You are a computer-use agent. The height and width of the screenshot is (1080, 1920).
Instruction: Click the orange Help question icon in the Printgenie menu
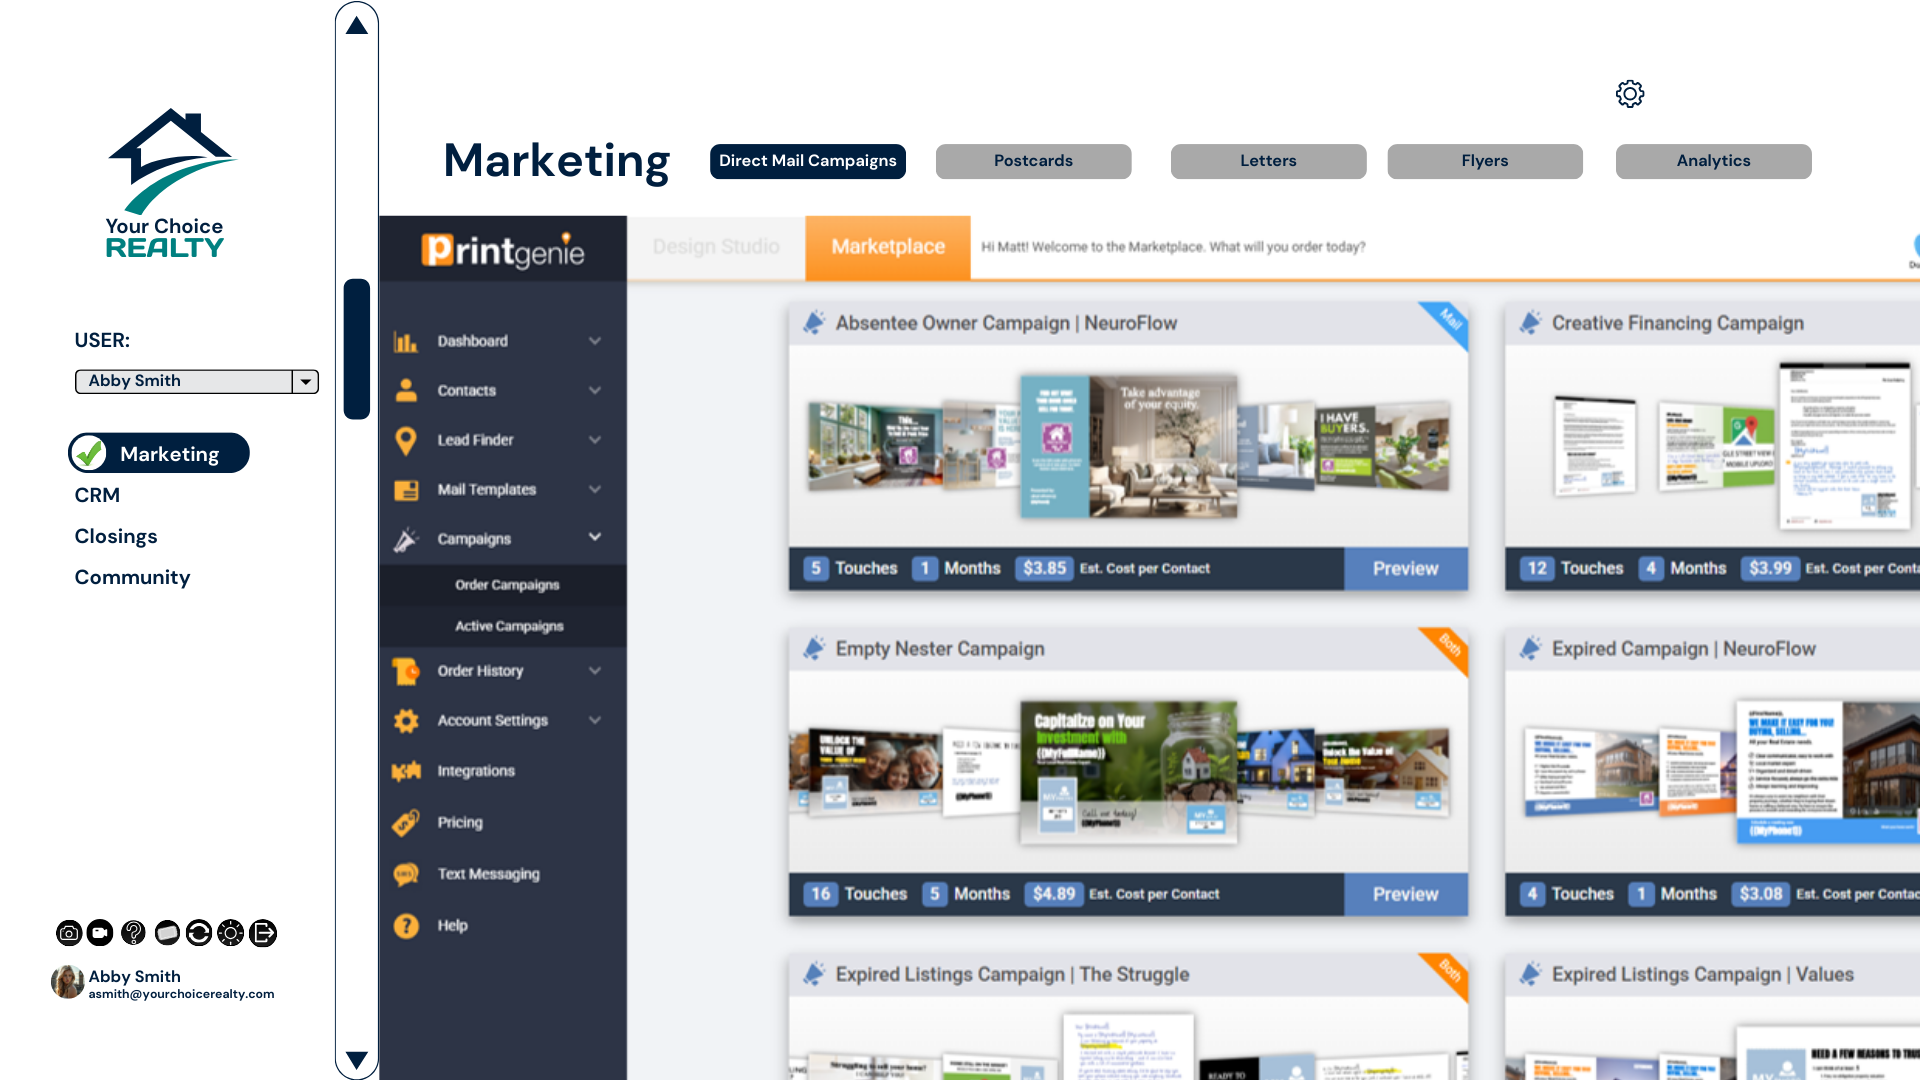[x=406, y=926]
